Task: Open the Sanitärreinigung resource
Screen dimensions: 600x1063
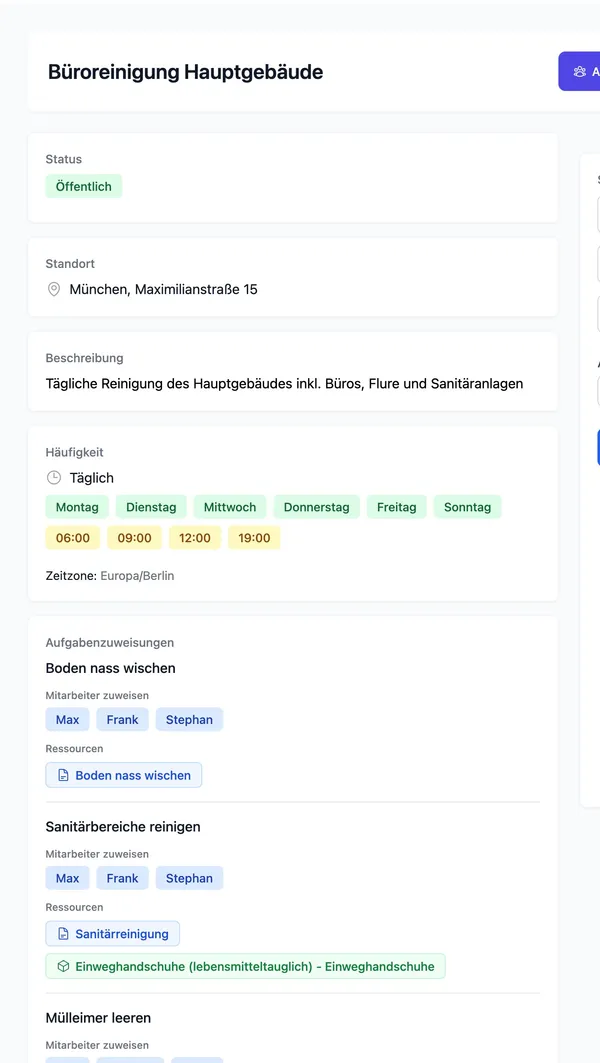Action: pos(113,934)
